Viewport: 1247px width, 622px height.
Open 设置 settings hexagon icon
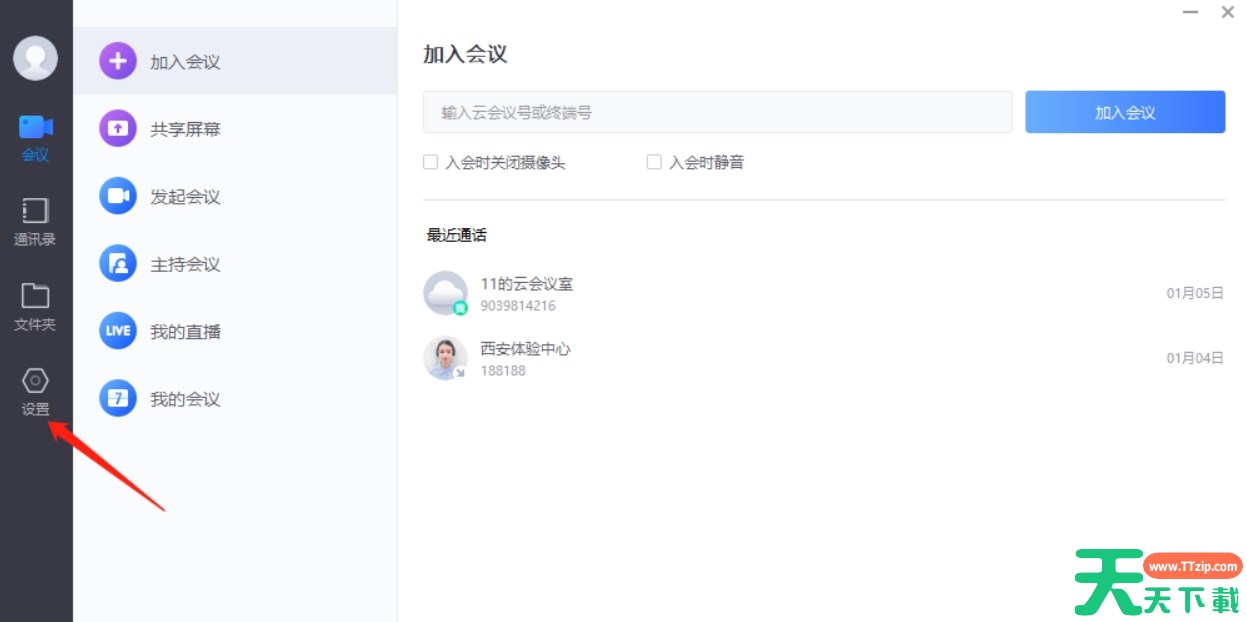[35, 380]
